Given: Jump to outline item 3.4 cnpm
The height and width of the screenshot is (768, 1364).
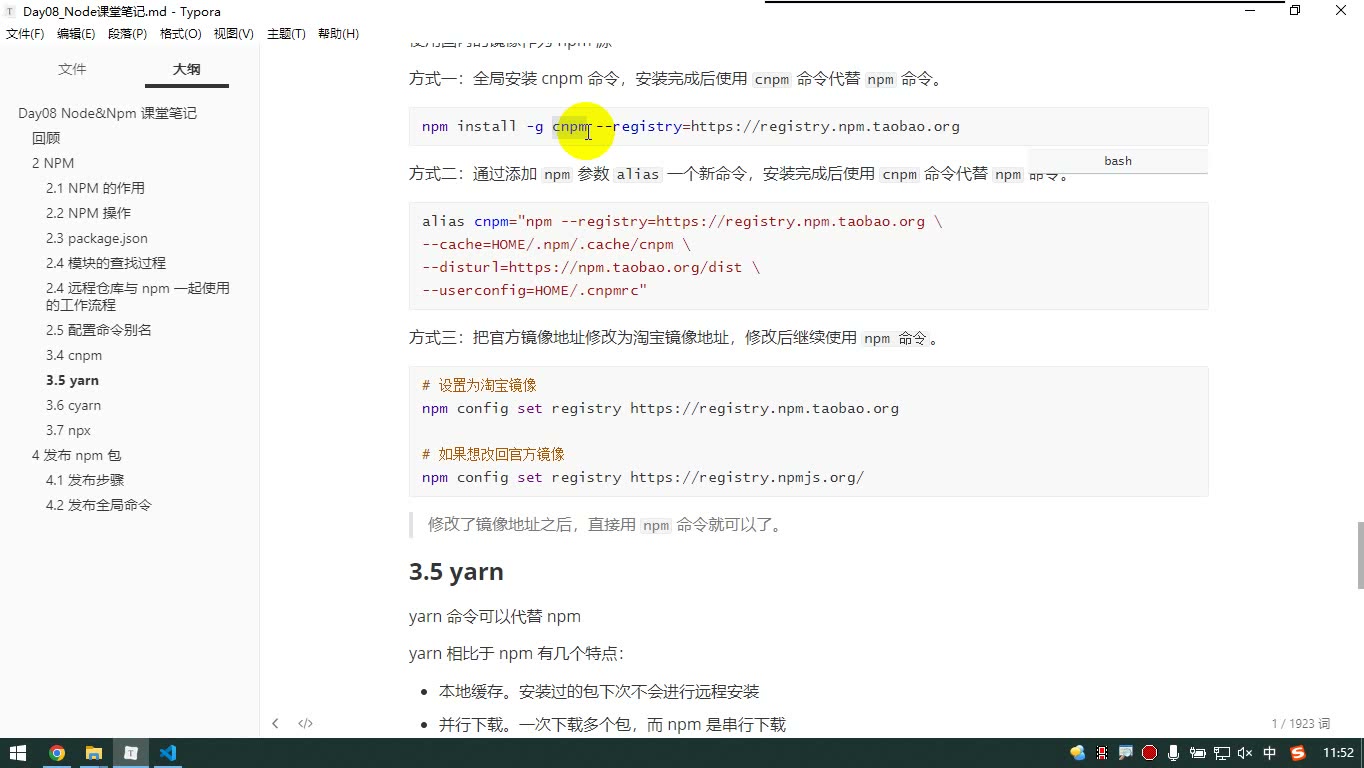Looking at the screenshot, I should pyautogui.click(x=74, y=355).
